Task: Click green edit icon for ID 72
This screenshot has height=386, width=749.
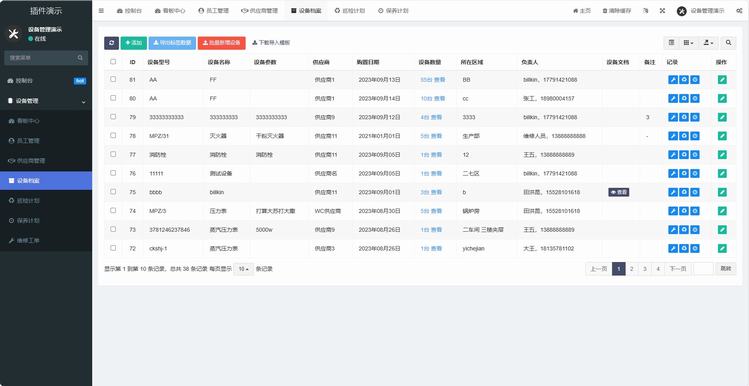Action: click(x=722, y=248)
